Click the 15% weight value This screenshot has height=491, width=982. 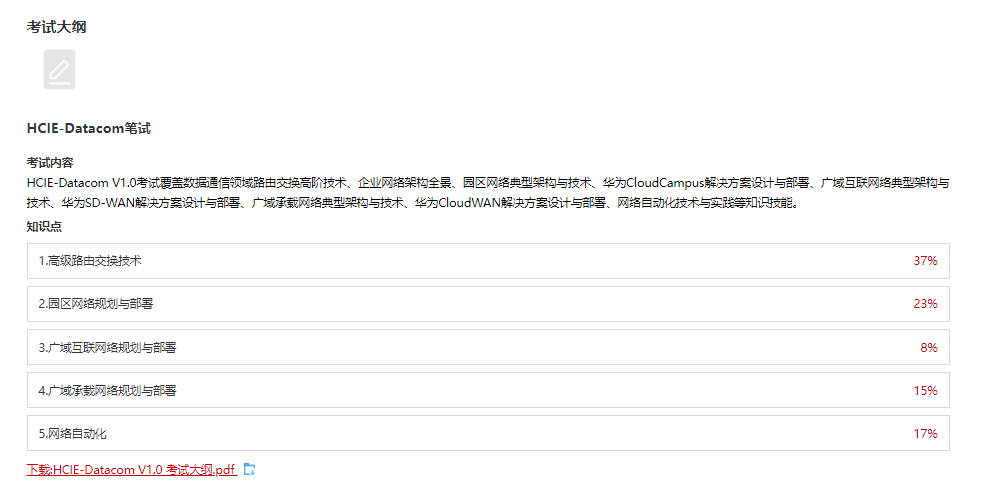[x=925, y=391]
